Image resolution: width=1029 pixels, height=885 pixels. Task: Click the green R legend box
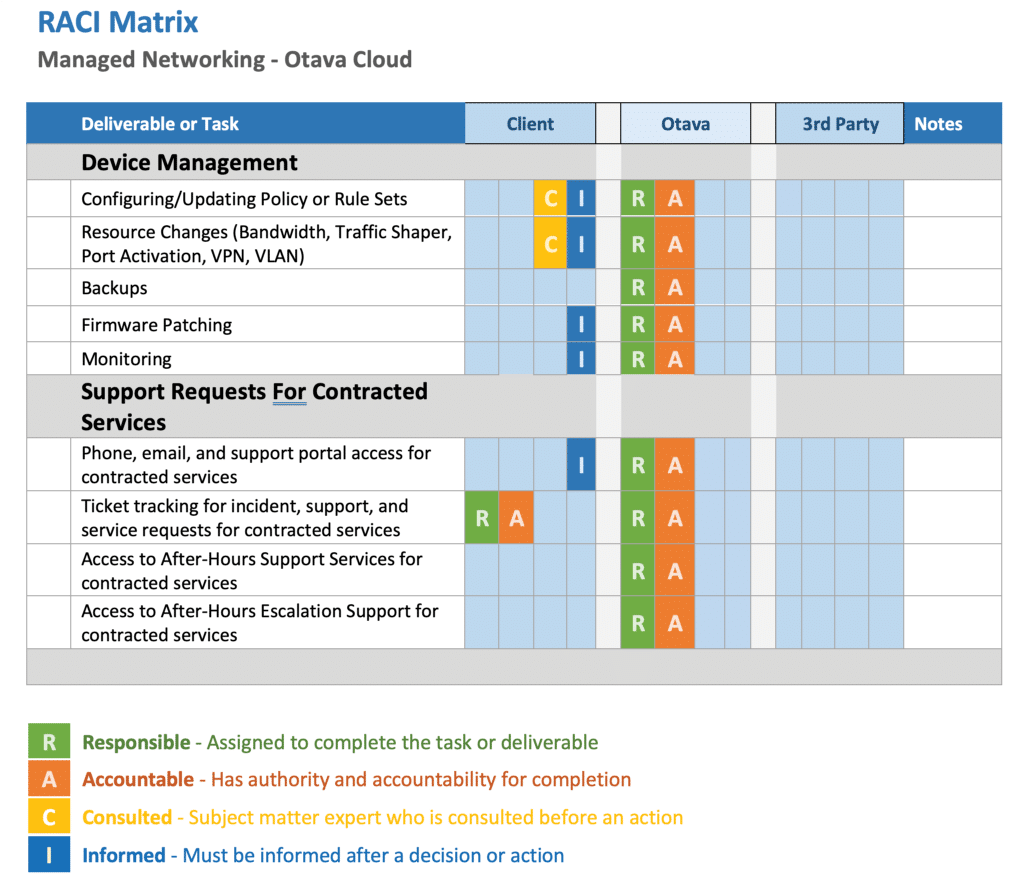tap(49, 741)
